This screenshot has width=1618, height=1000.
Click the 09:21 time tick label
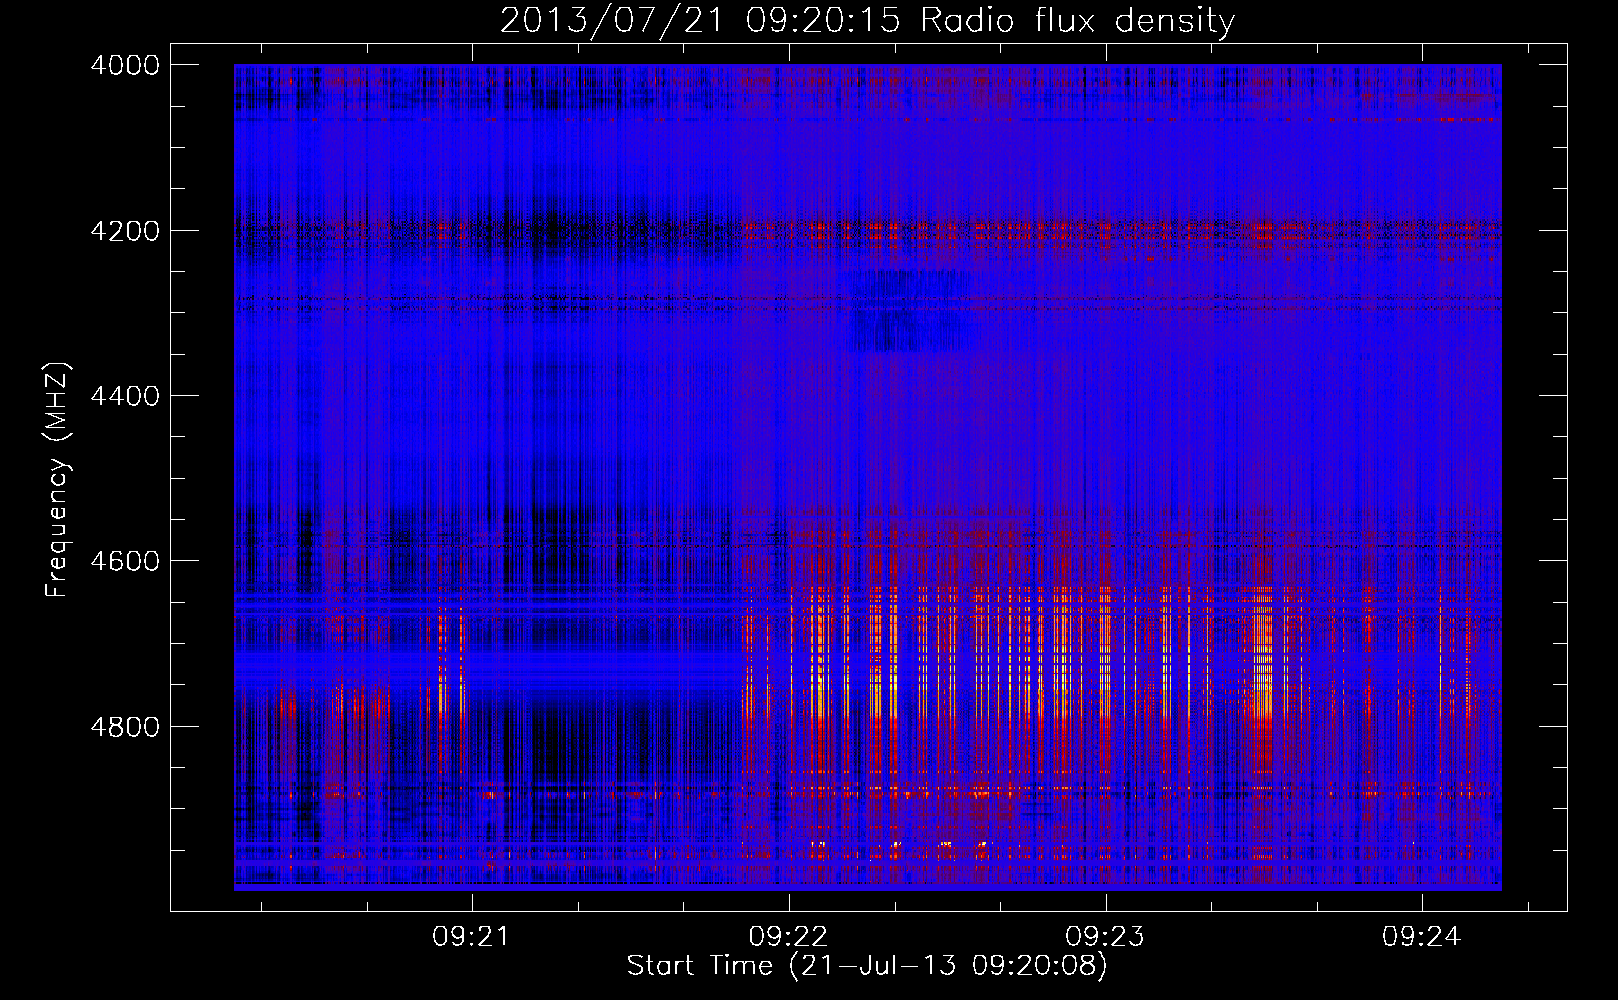click(471, 937)
